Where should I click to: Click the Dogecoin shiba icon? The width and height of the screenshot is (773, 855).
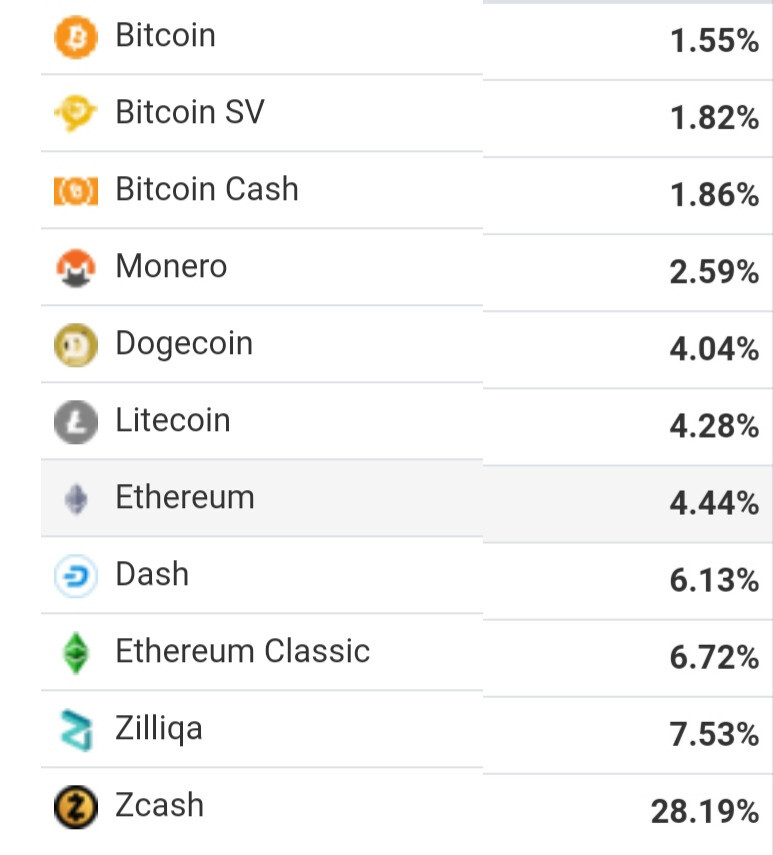tap(76, 345)
